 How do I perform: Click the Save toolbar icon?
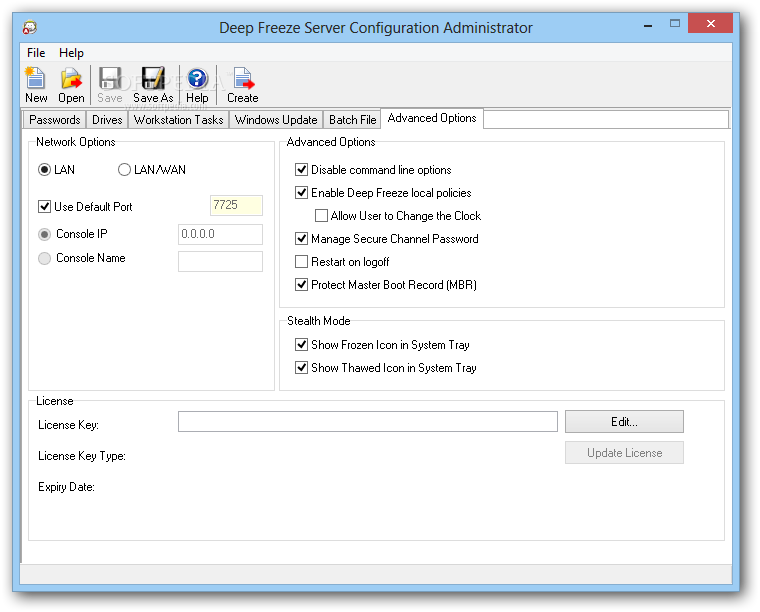pos(110,85)
